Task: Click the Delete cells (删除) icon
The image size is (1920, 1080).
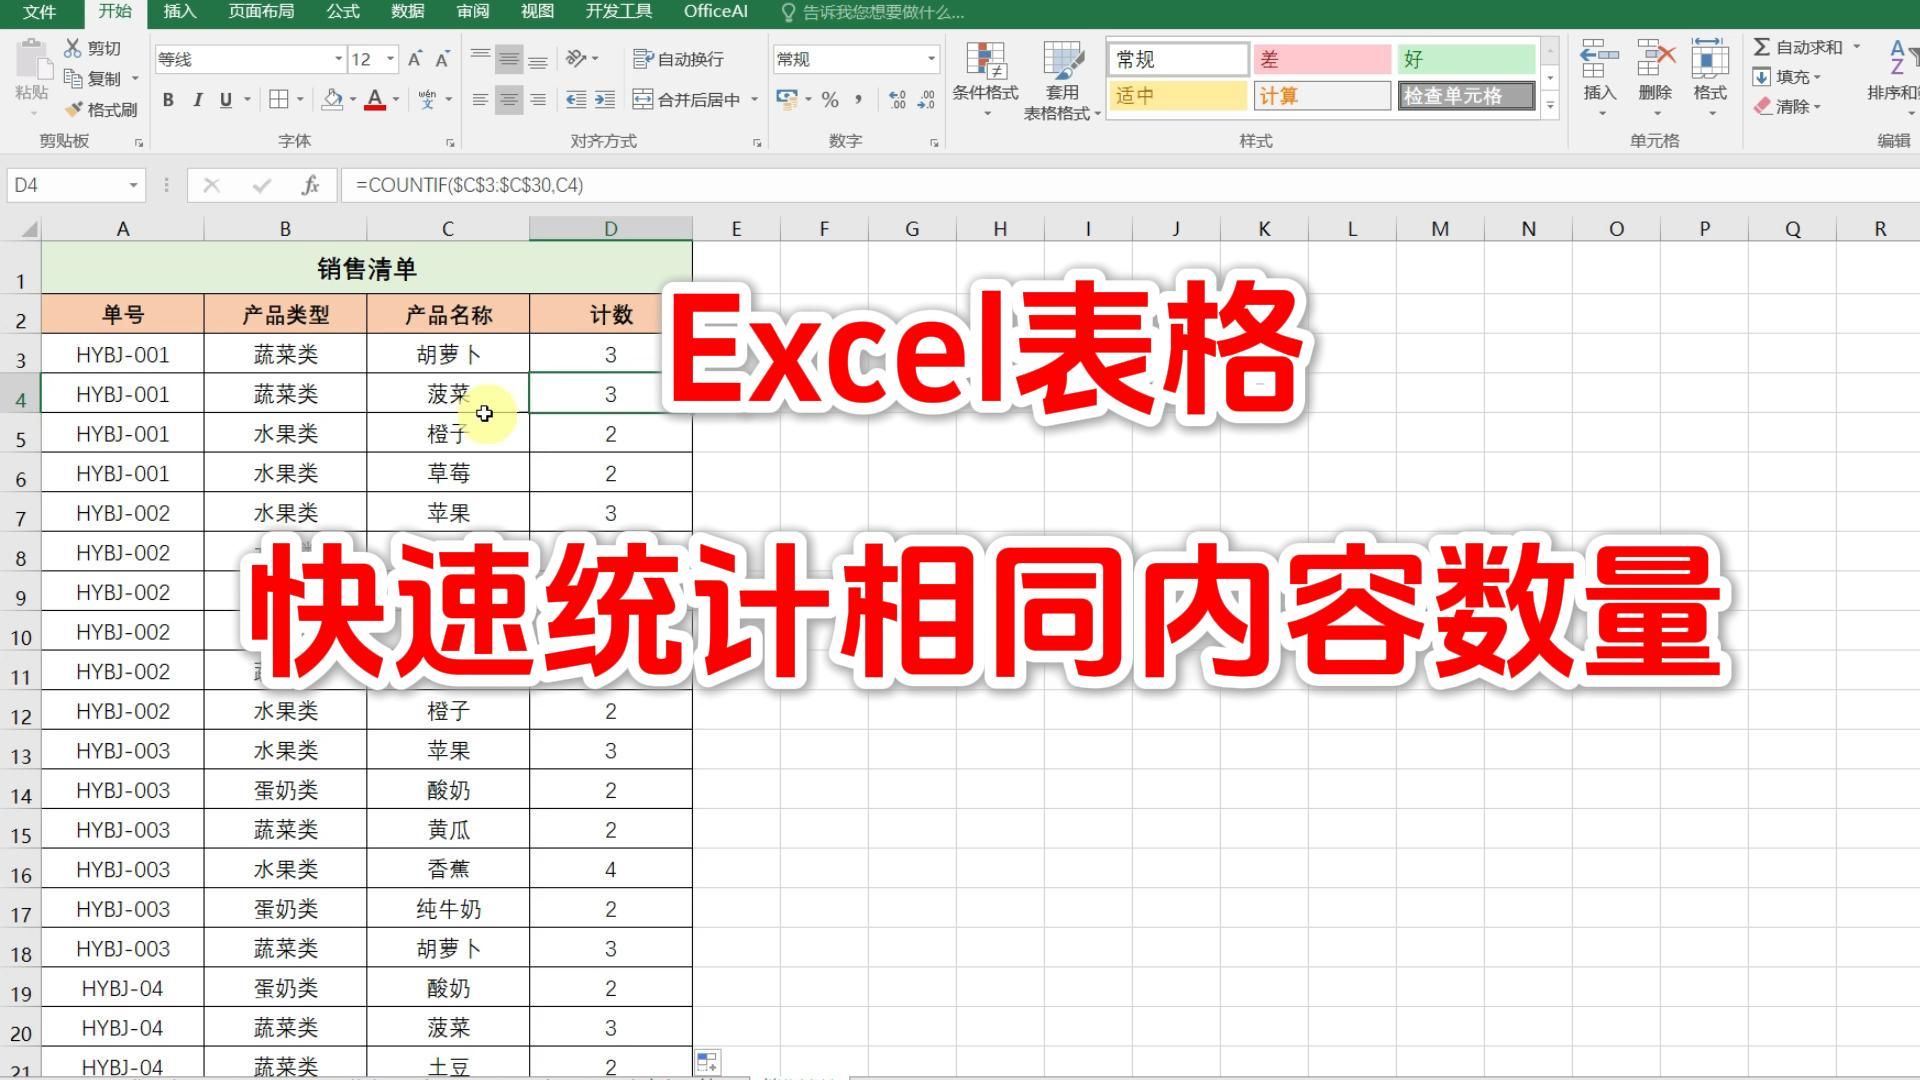Action: [x=1655, y=59]
